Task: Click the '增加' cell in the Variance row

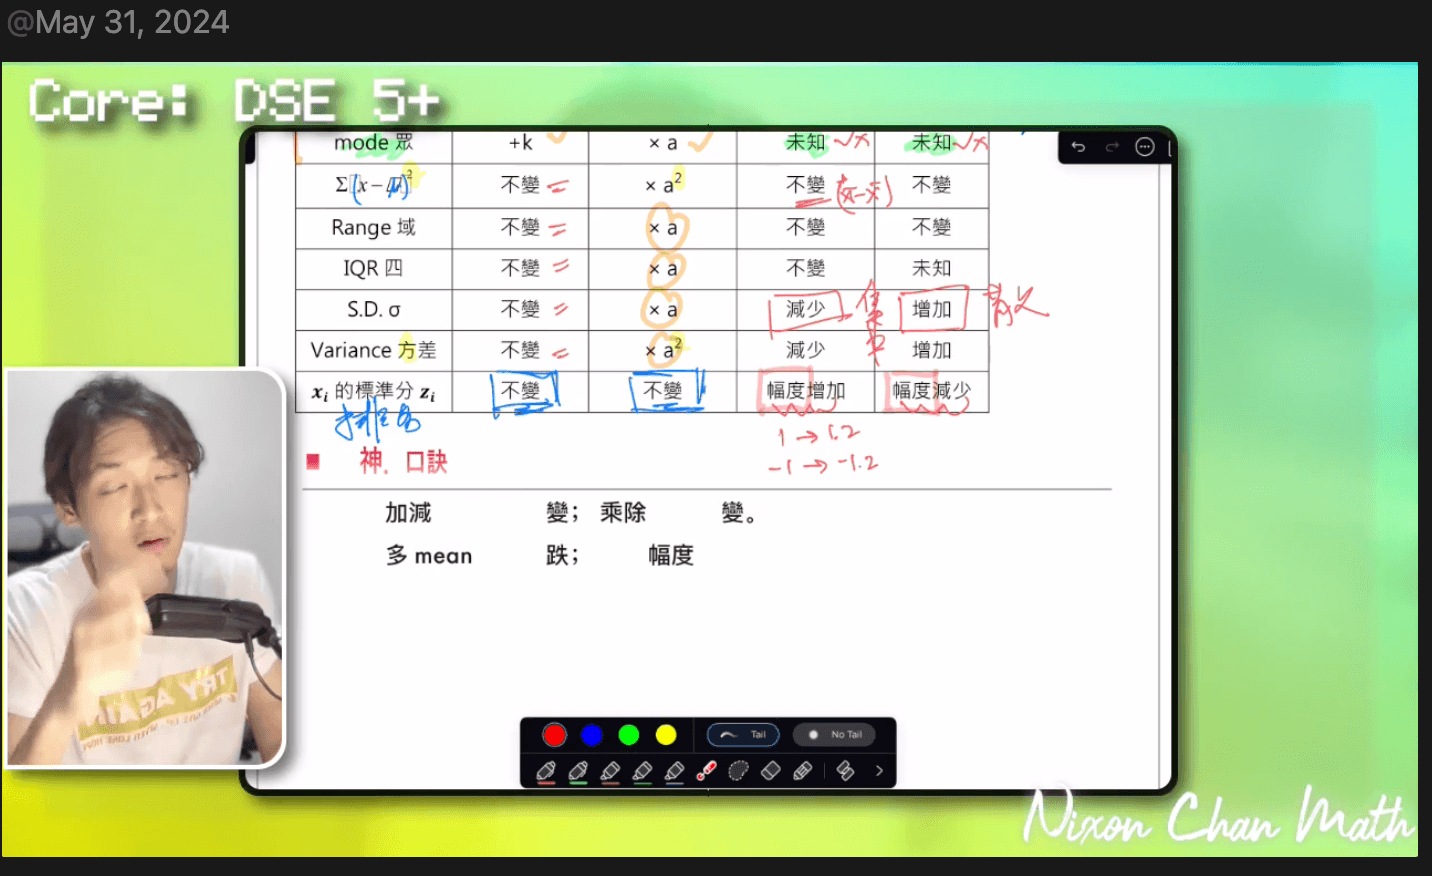Action: point(931,350)
